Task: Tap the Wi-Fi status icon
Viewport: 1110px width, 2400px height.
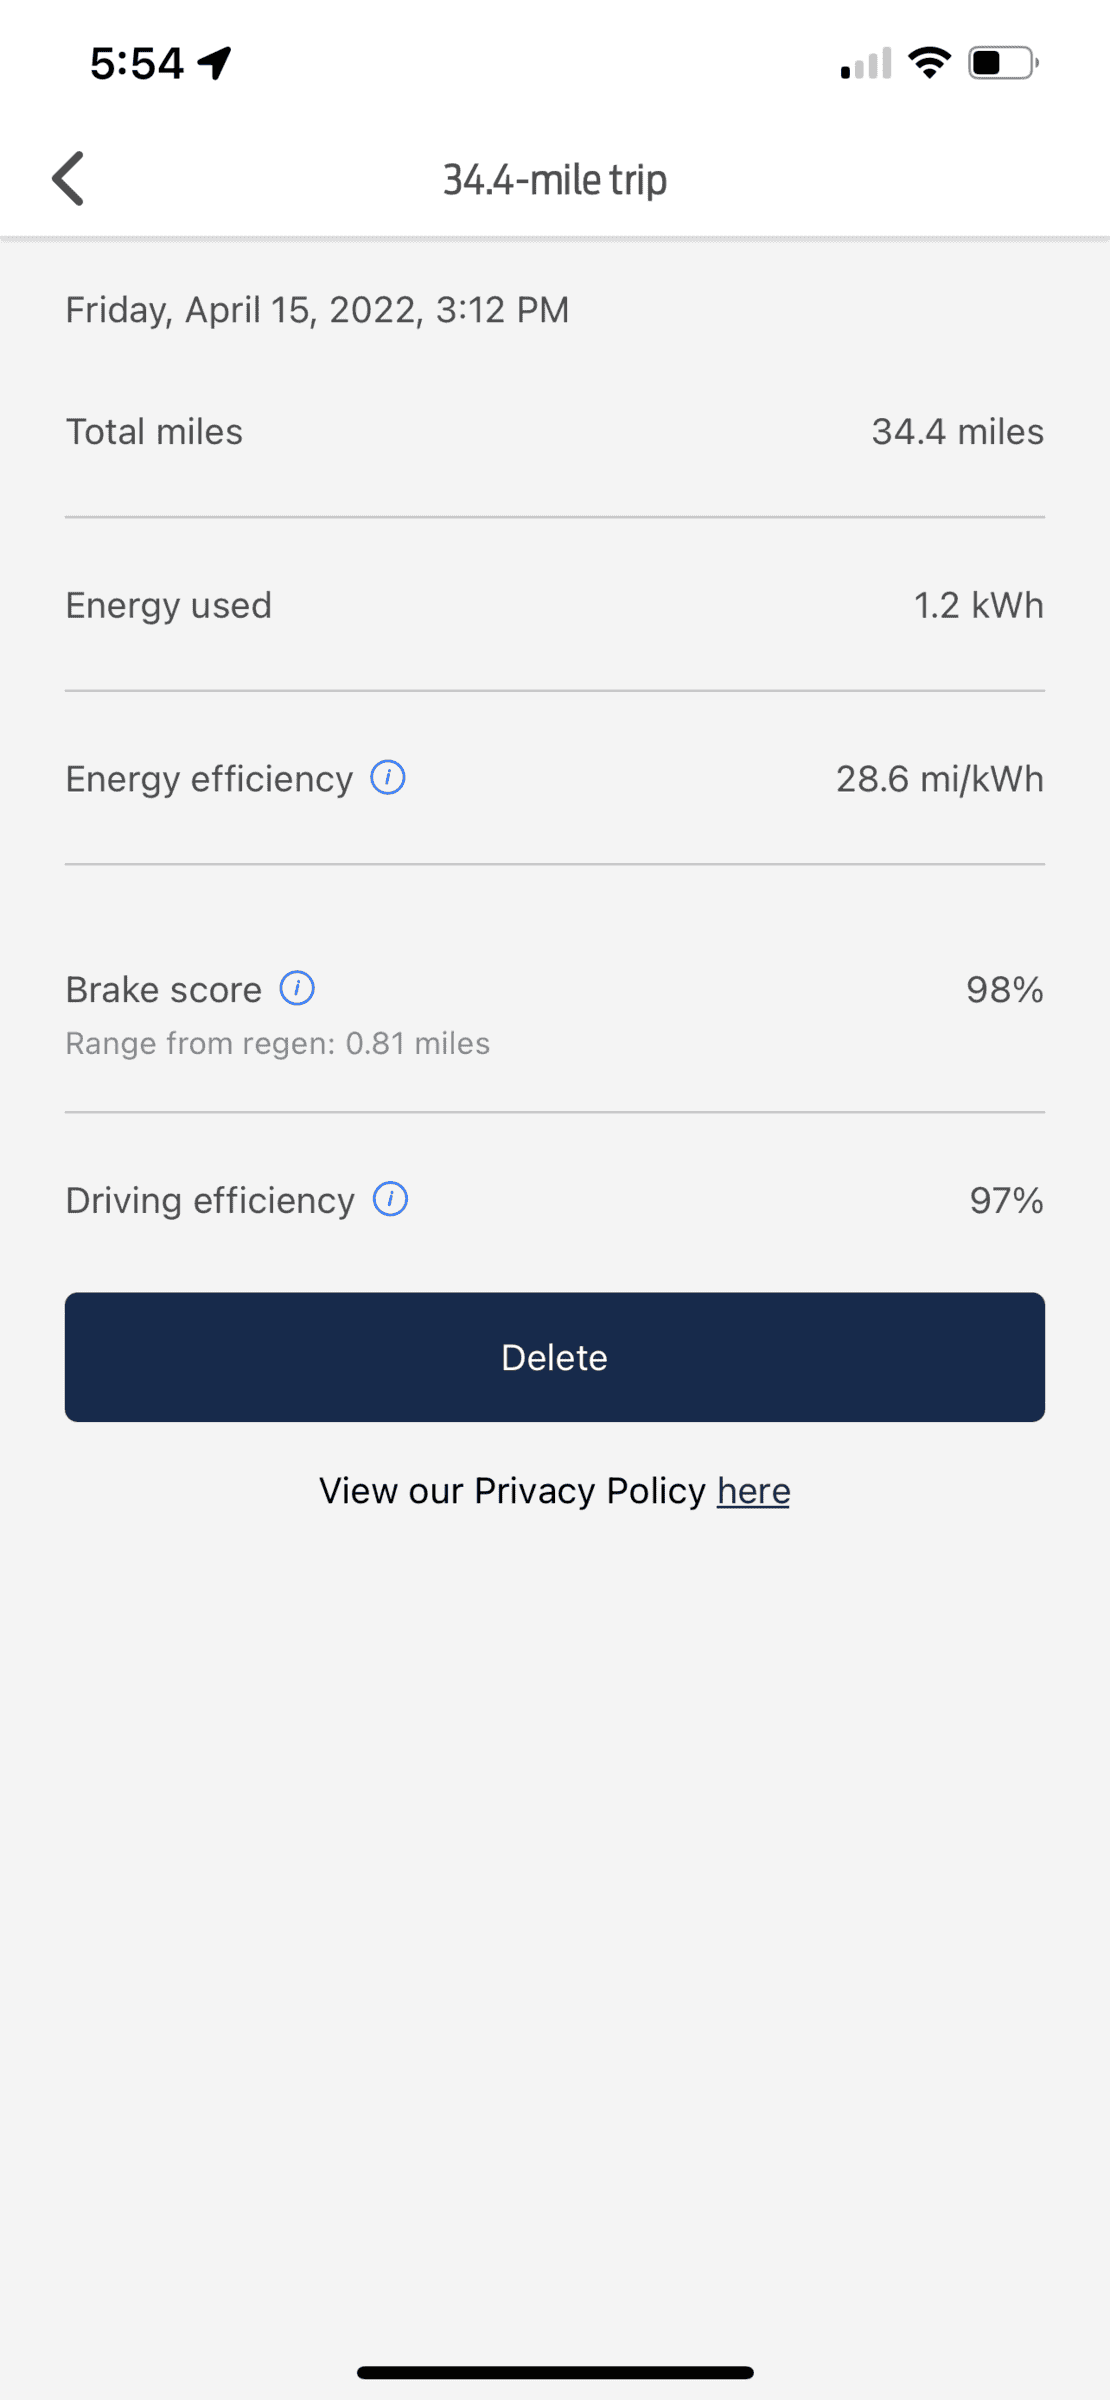Action: click(929, 63)
